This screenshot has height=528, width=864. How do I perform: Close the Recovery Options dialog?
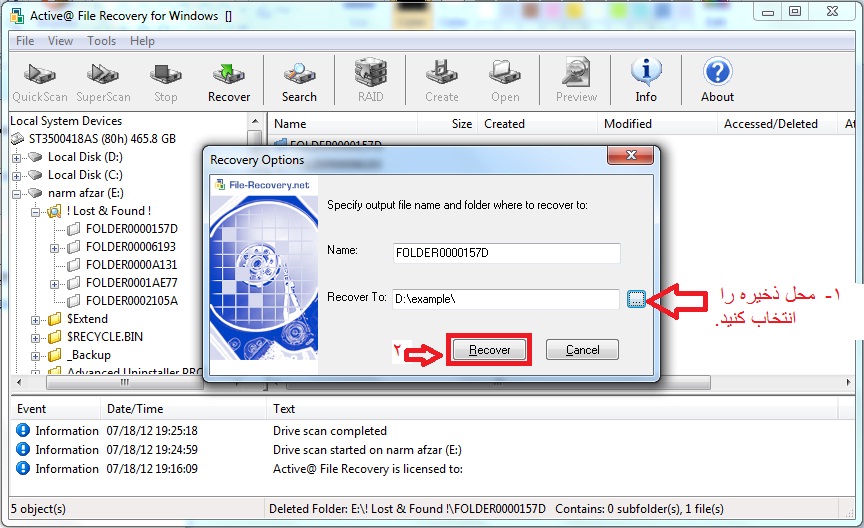coord(631,155)
